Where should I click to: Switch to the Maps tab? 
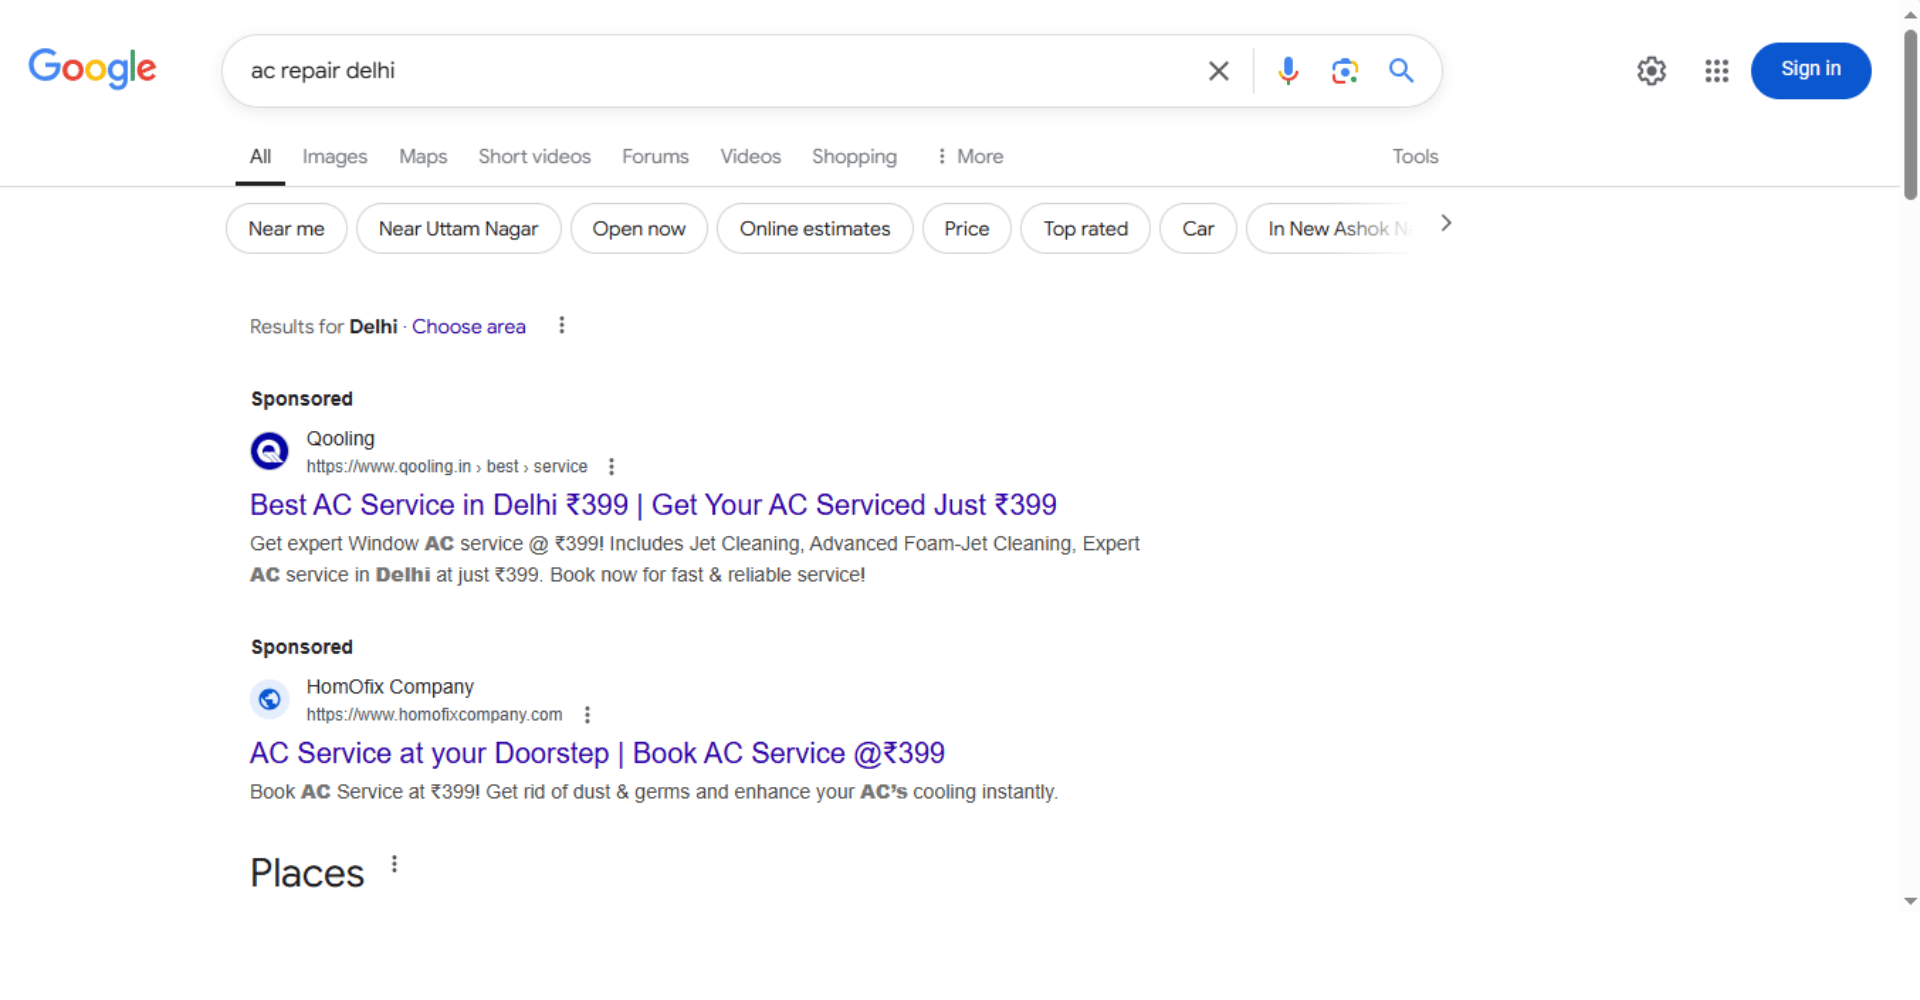point(422,157)
